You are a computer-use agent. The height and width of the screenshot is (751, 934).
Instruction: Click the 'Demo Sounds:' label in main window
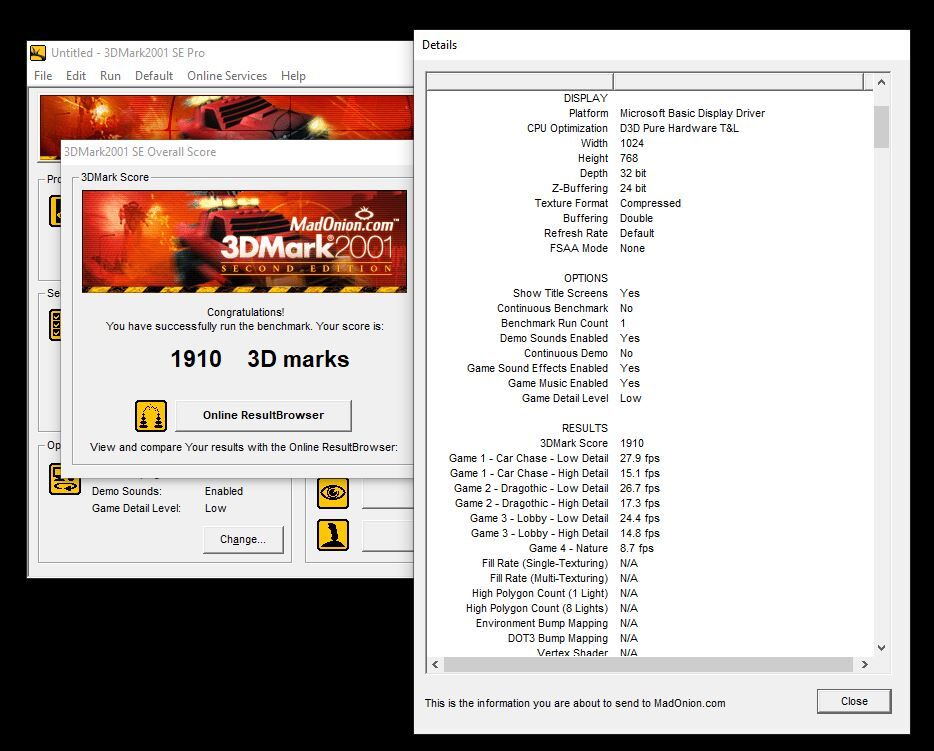pos(127,491)
